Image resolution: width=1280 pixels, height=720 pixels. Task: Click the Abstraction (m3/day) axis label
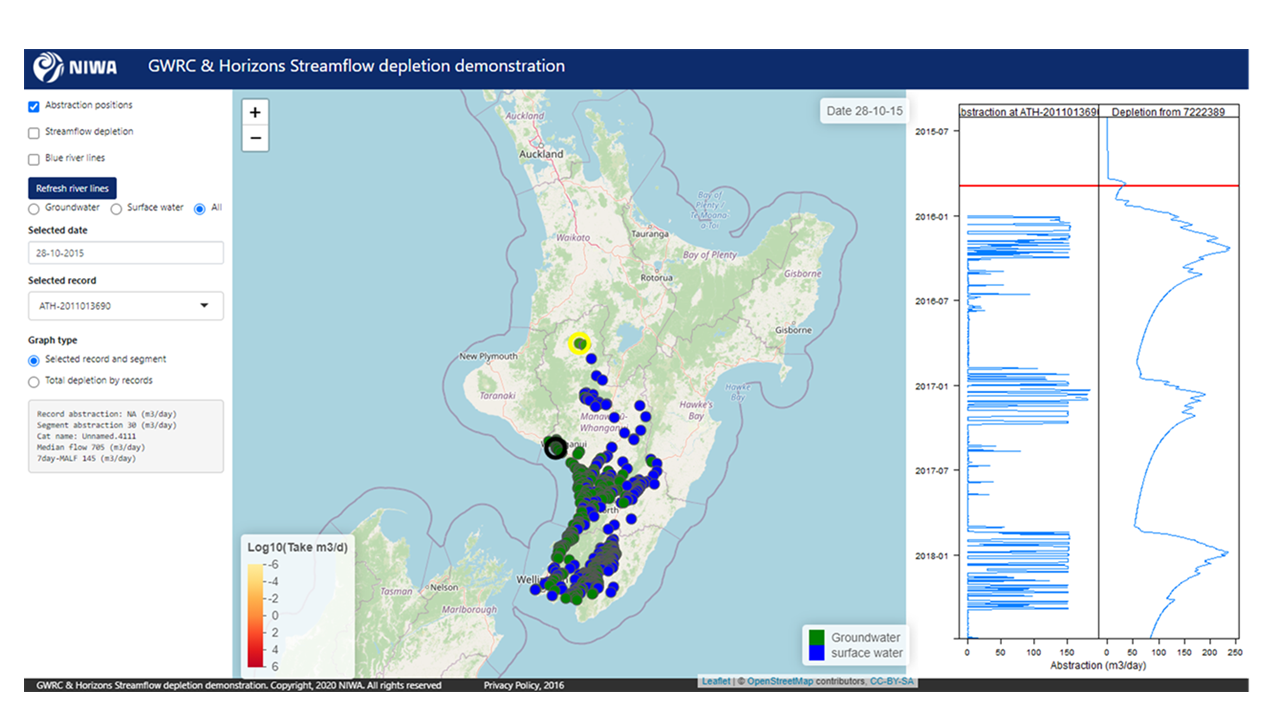tap(1099, 665)
